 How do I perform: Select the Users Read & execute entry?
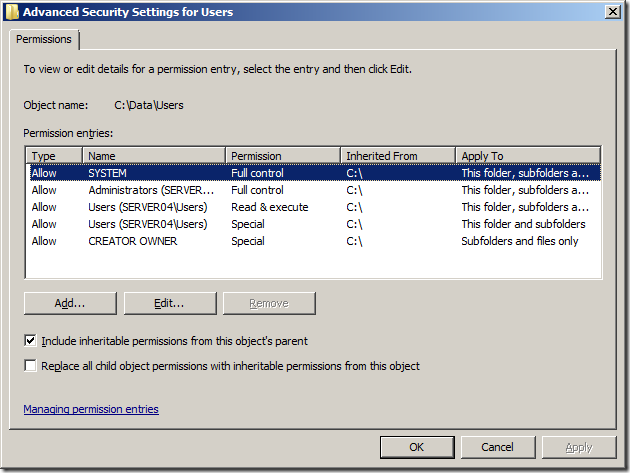click(147, 207)
